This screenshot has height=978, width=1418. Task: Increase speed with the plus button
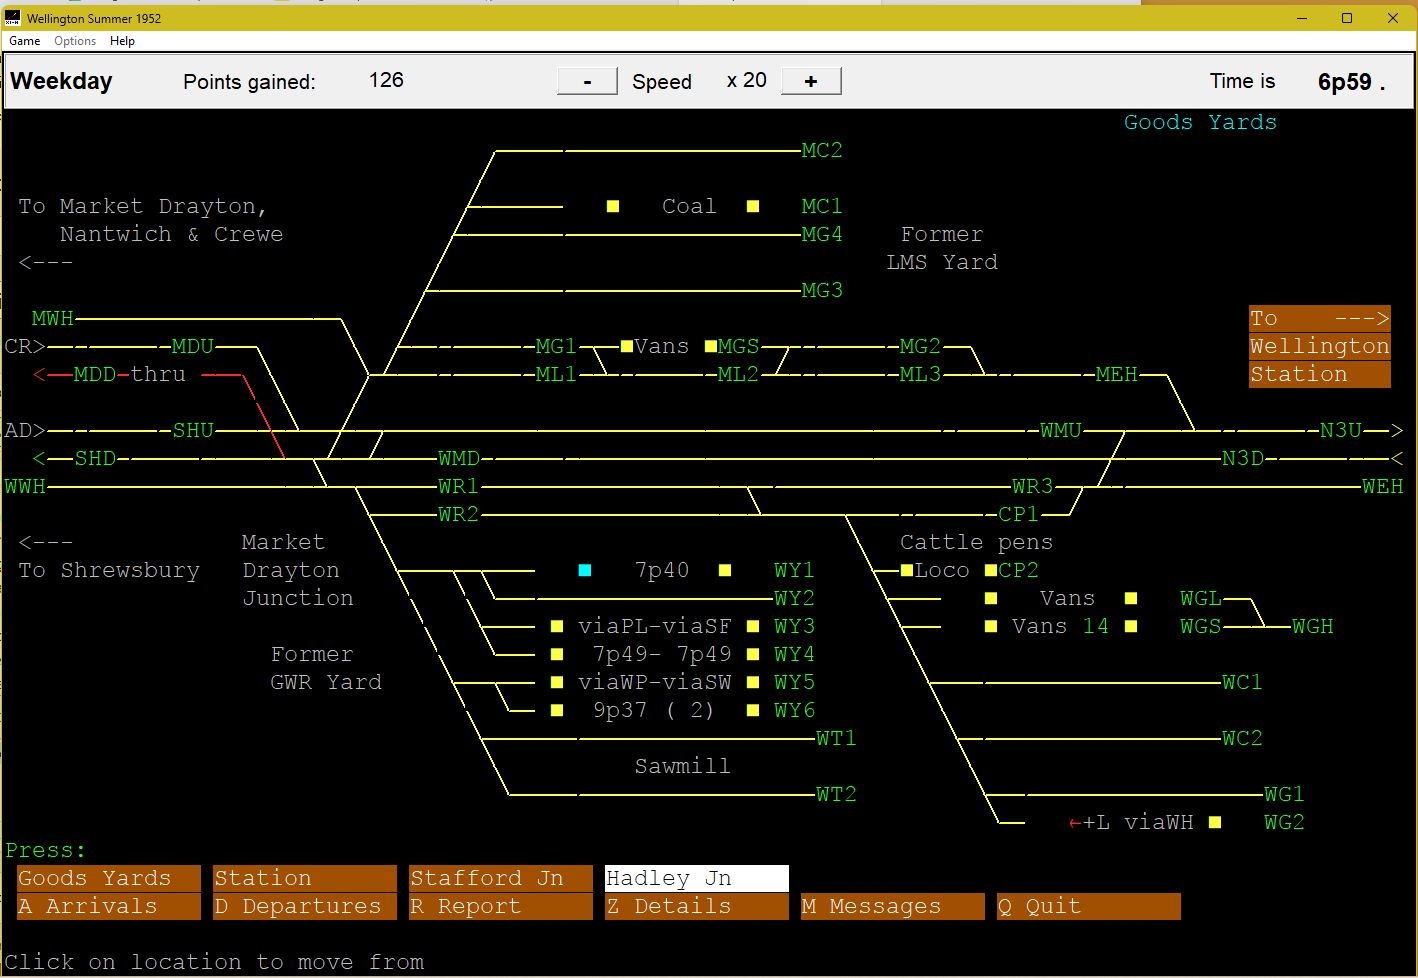[x=811, y=81]
